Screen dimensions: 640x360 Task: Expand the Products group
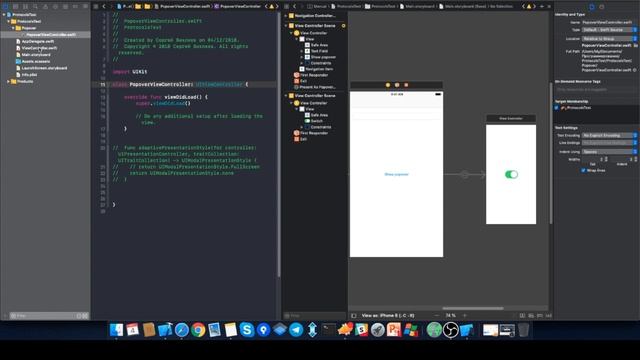click(9, 81)
